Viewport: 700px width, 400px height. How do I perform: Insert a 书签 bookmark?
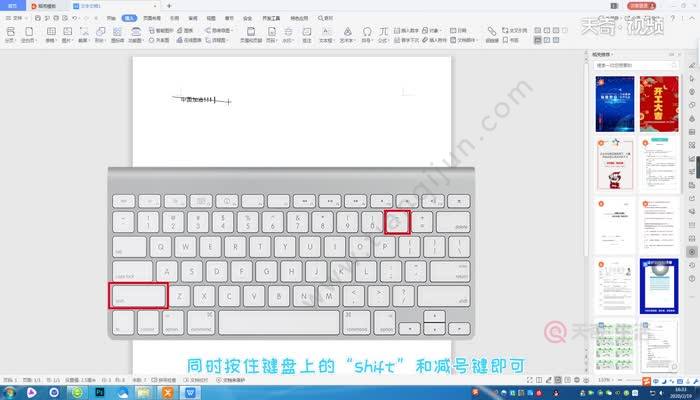point(511,40)
